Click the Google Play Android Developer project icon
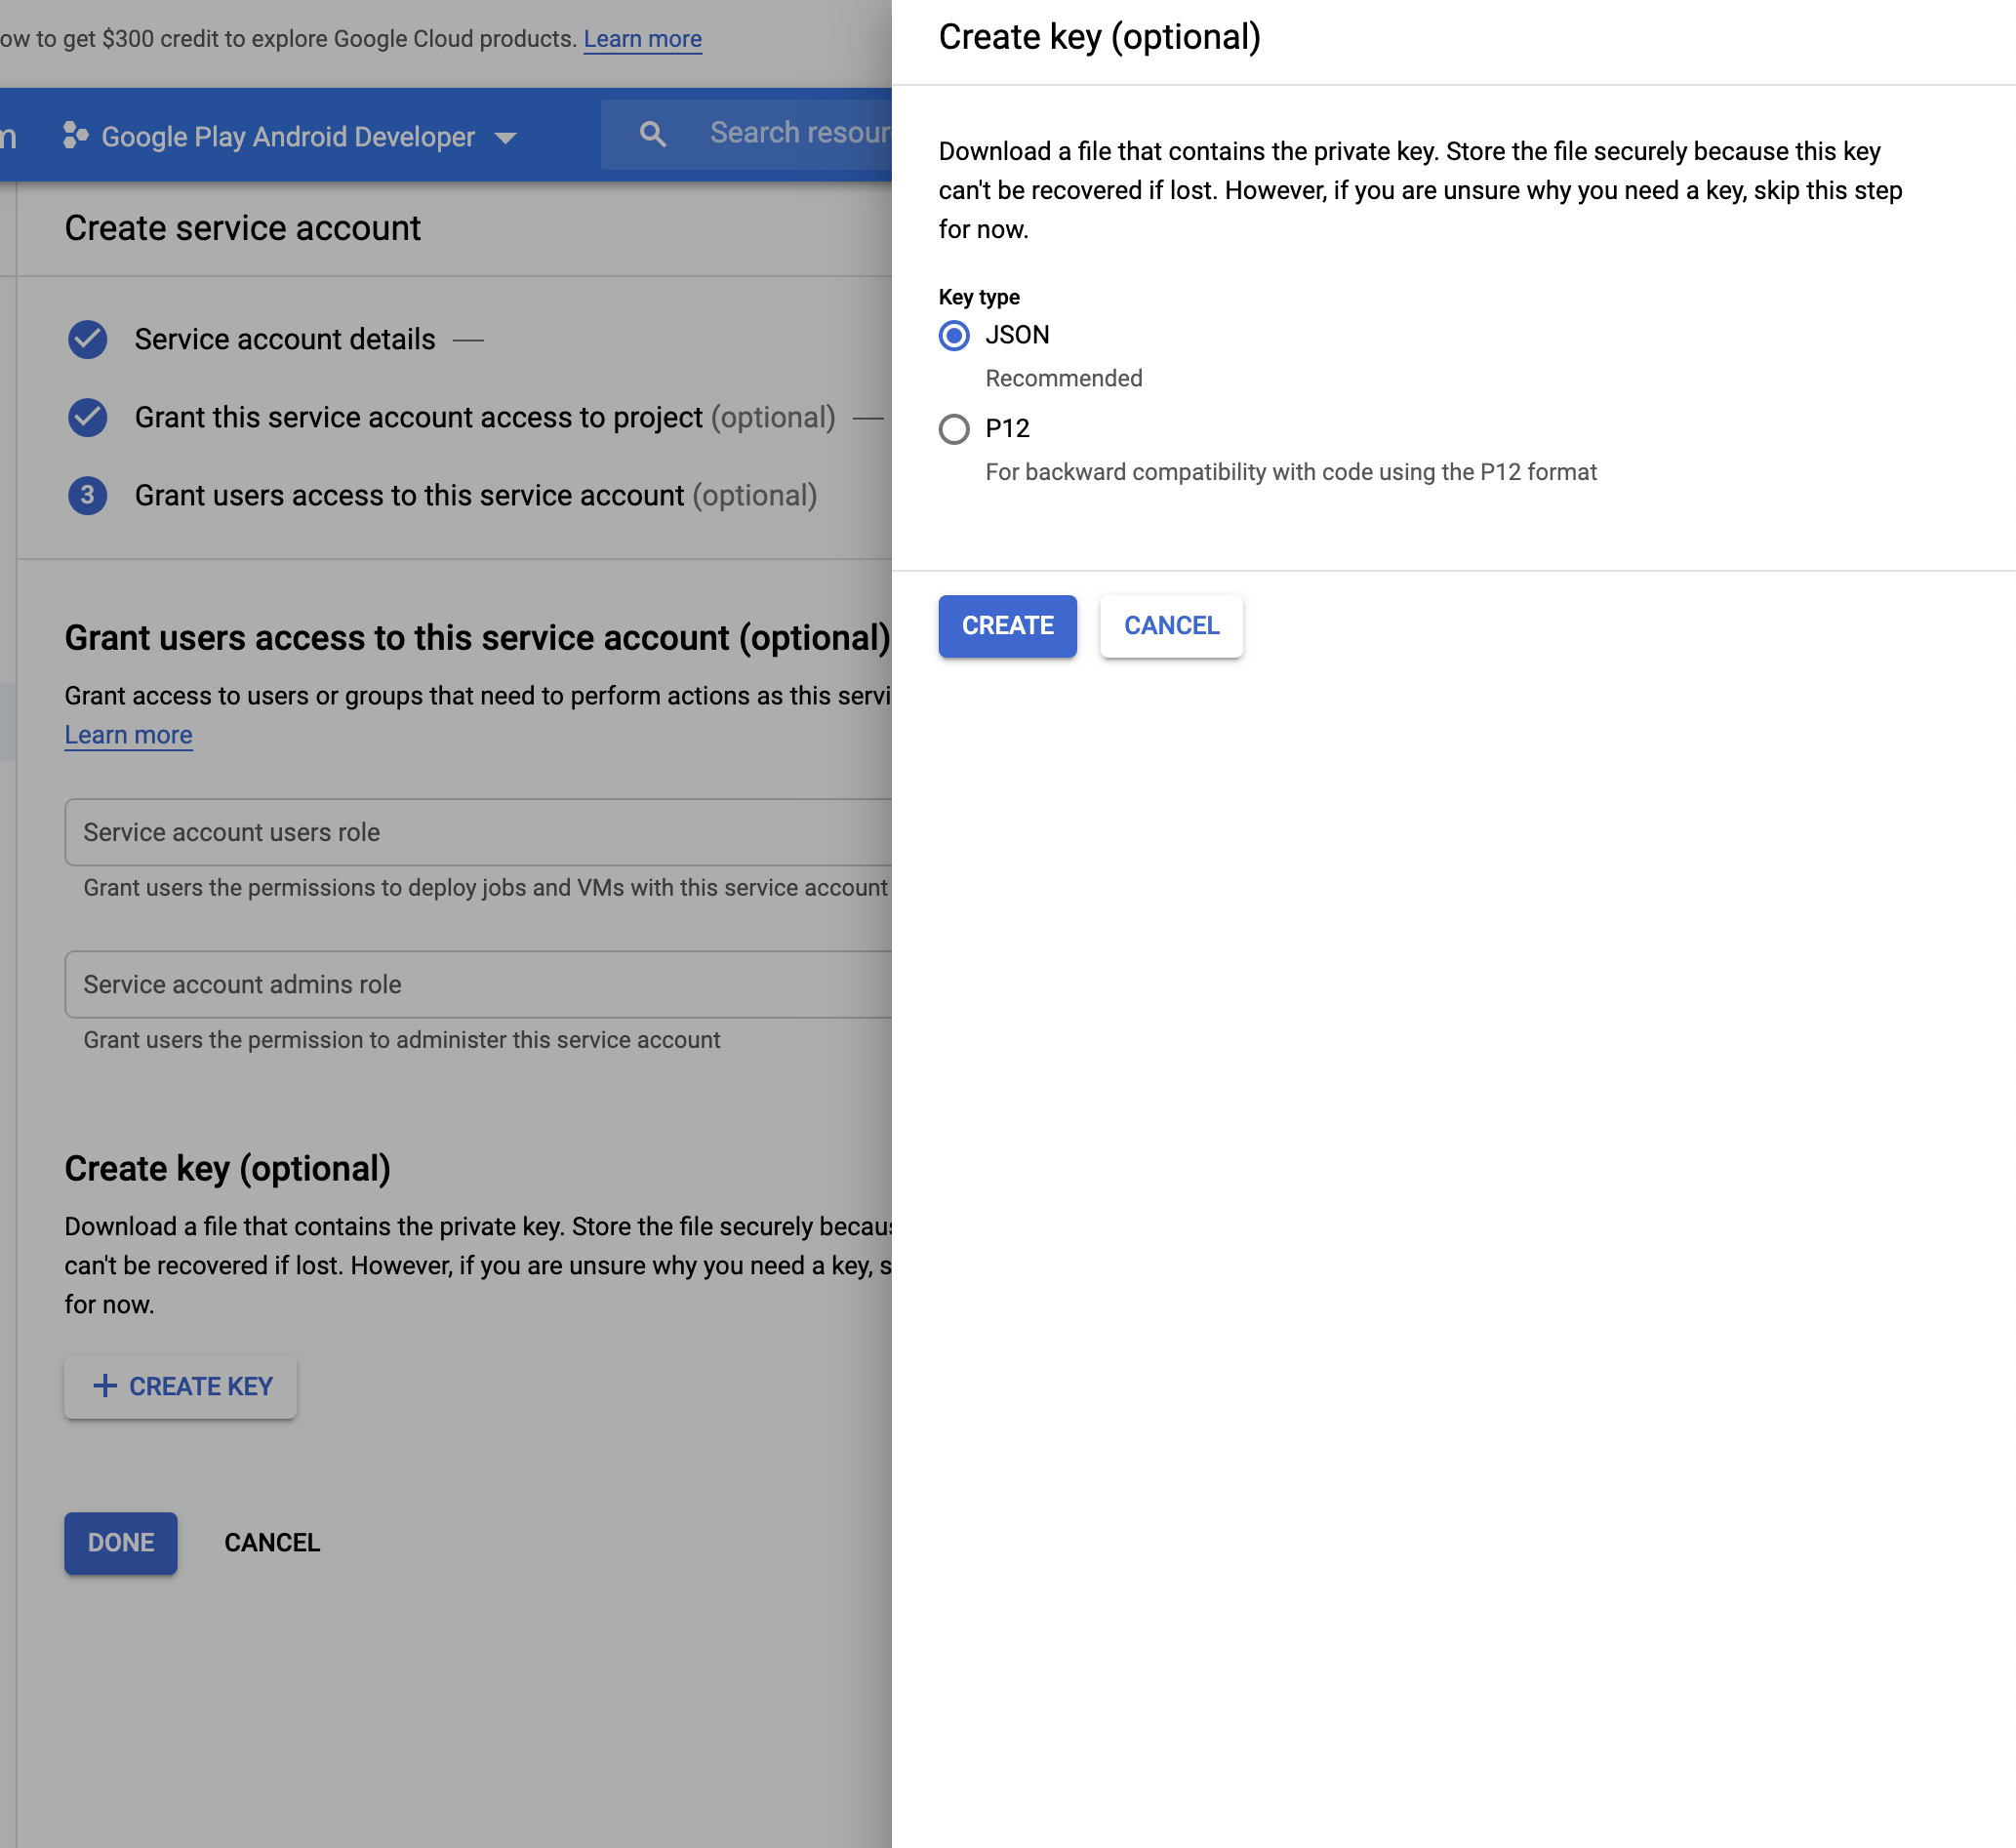 coord(75,135)
